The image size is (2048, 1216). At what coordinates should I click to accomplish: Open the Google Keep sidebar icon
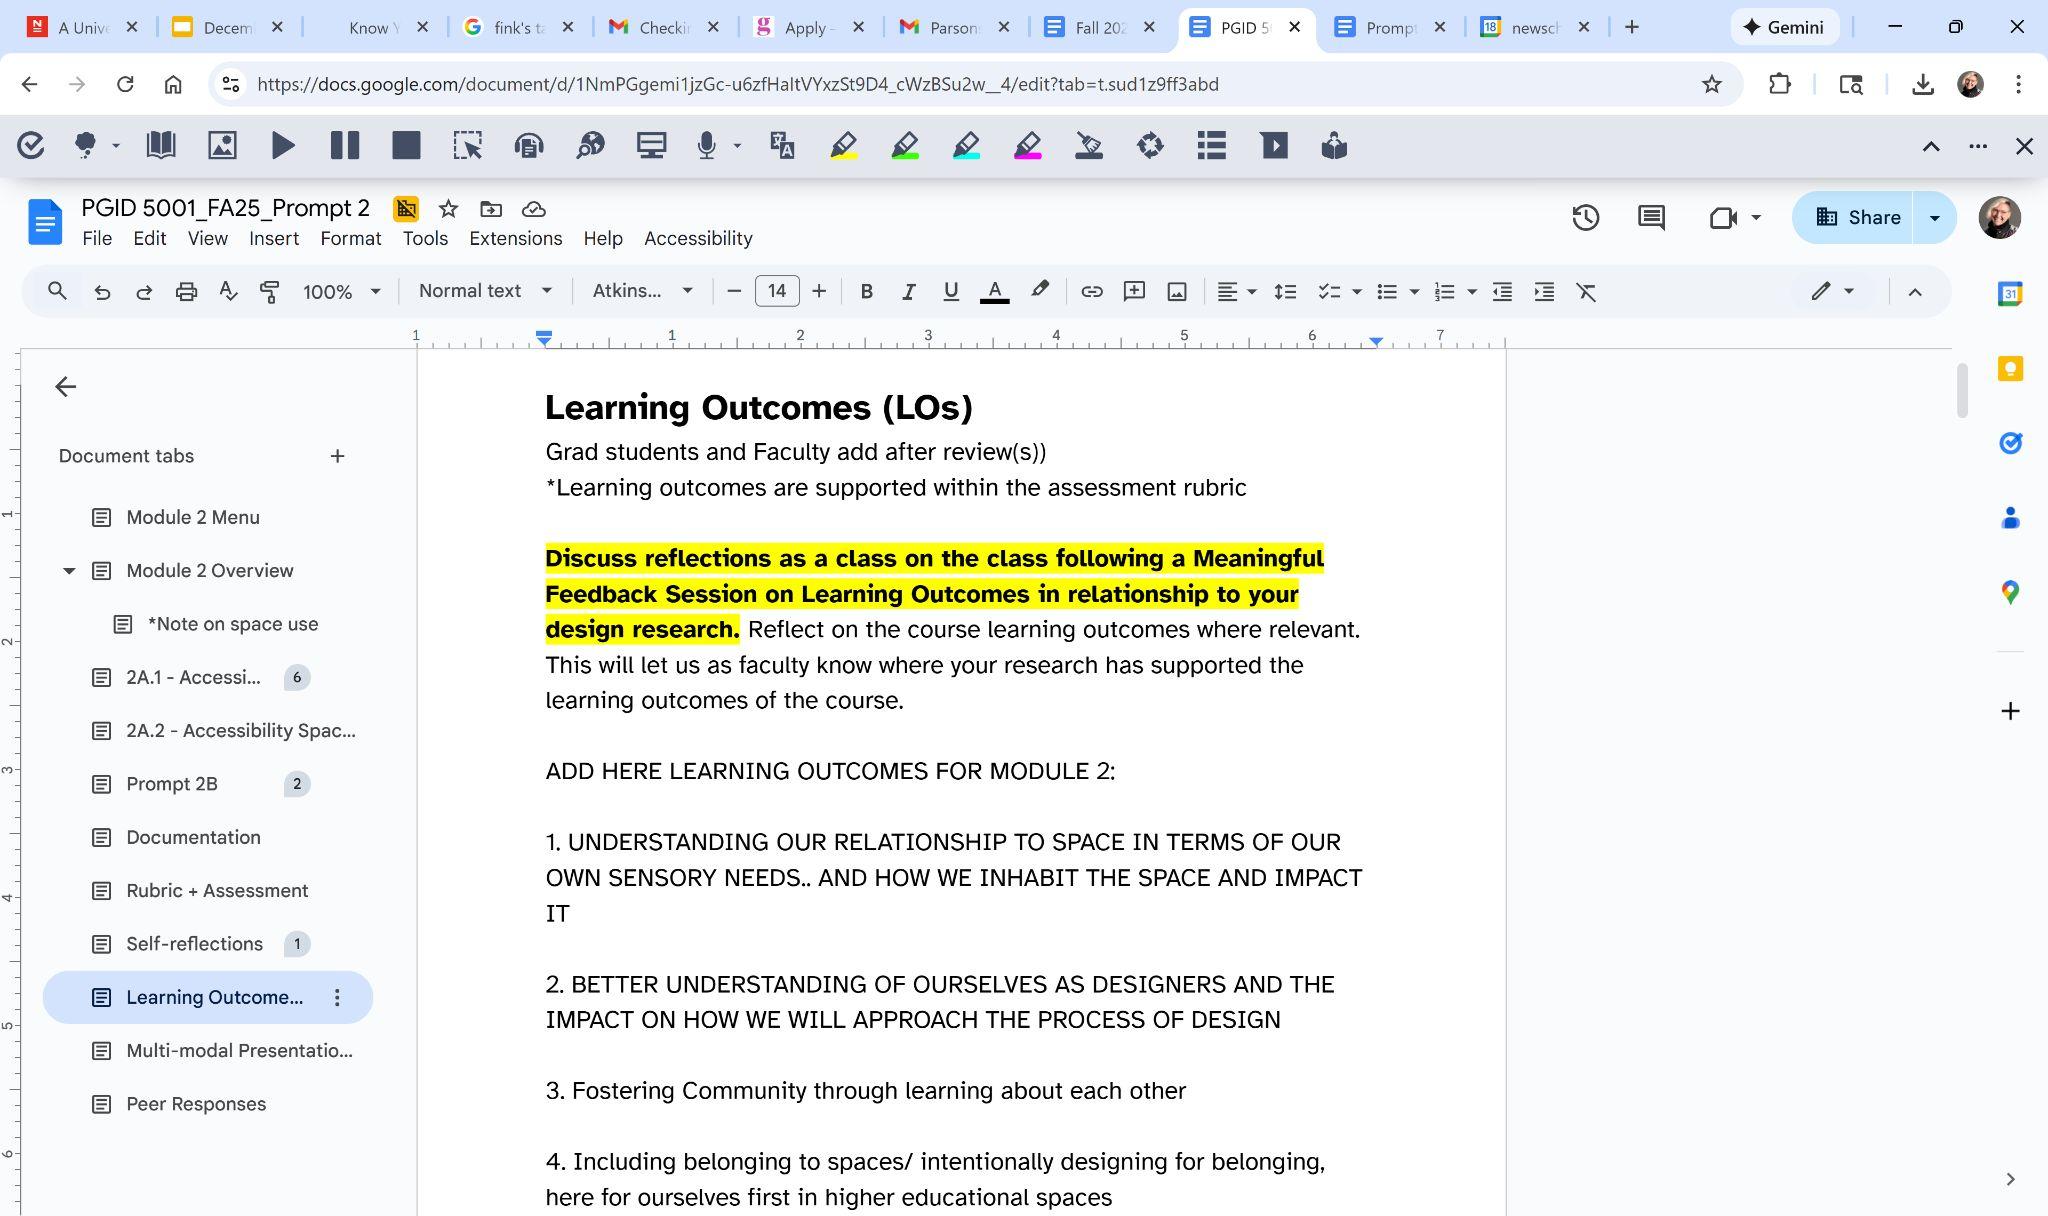pyautogui.click(x=2010, y=369)
